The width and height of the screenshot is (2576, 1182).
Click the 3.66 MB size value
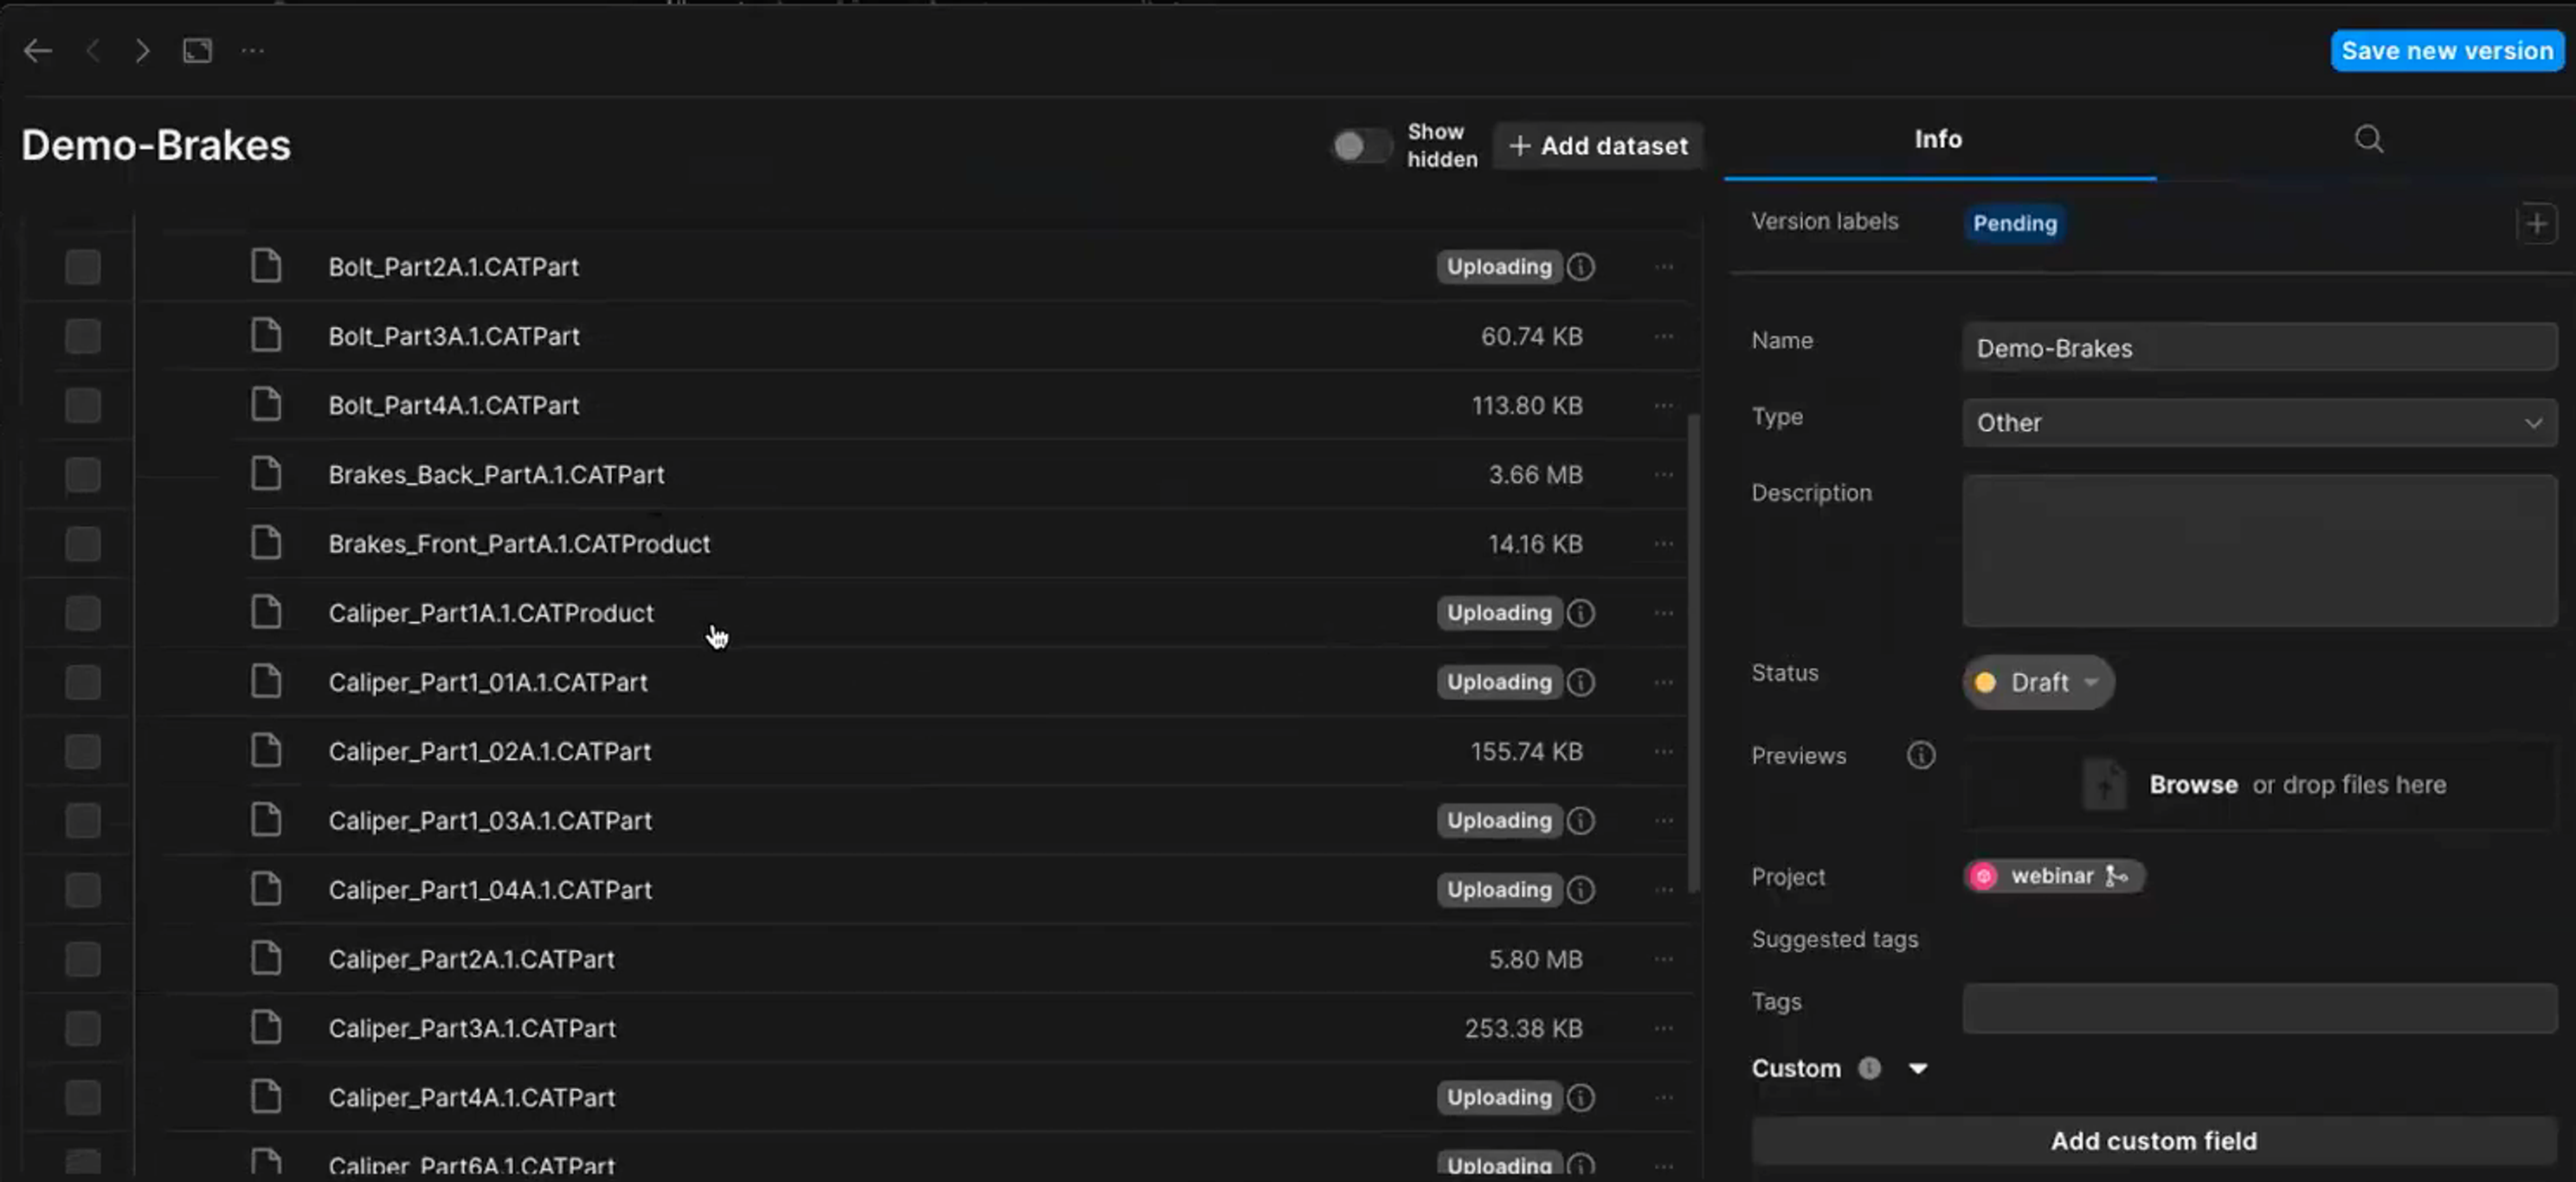click(1535, 474)
